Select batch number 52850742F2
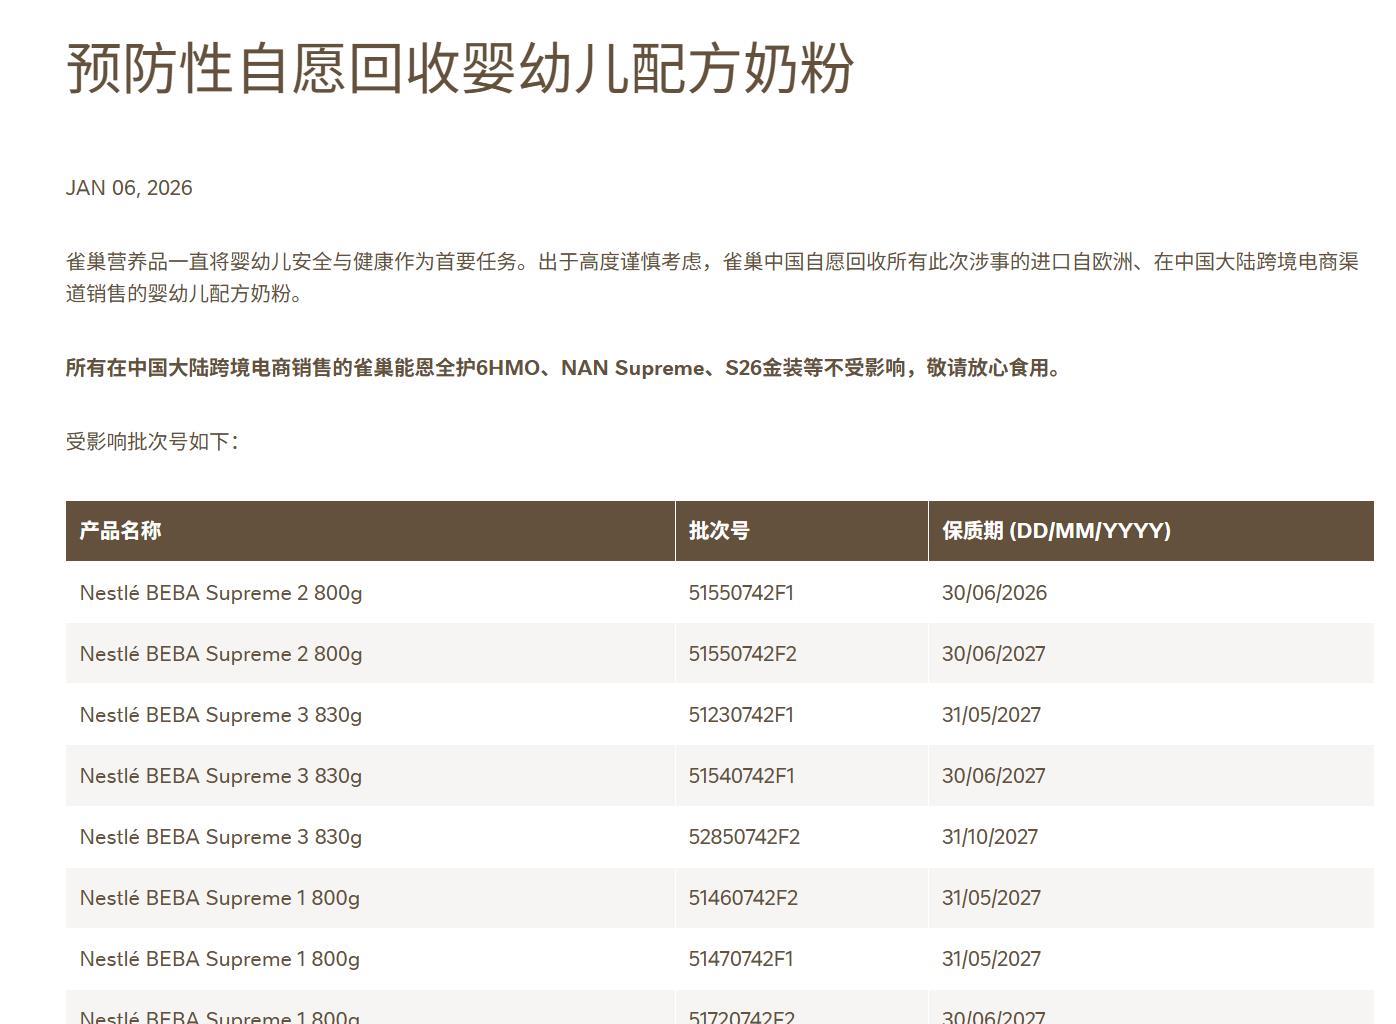The image size is (1396, 1024). tap(743, 837)
